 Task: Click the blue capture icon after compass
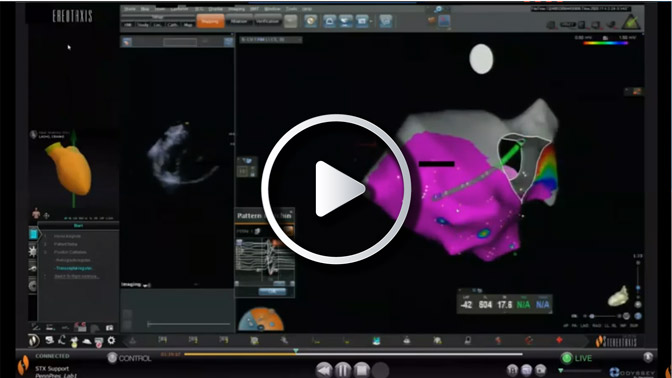[330, 21]
